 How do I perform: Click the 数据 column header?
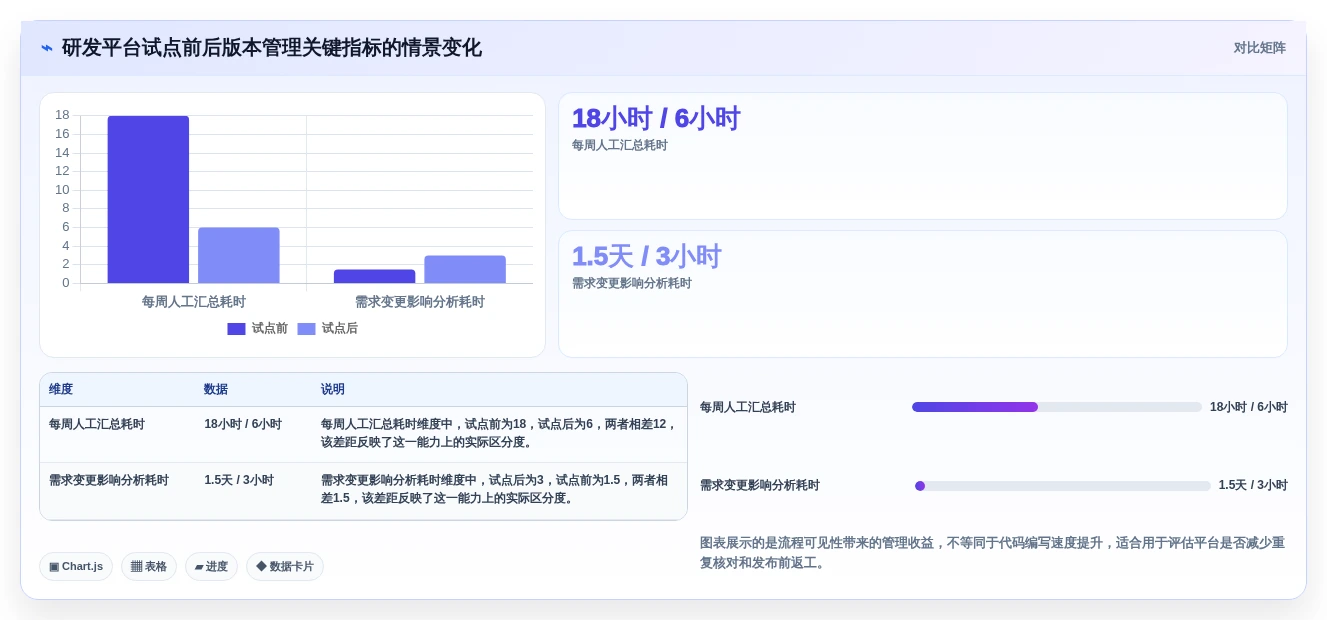click(x=216, y=389)
